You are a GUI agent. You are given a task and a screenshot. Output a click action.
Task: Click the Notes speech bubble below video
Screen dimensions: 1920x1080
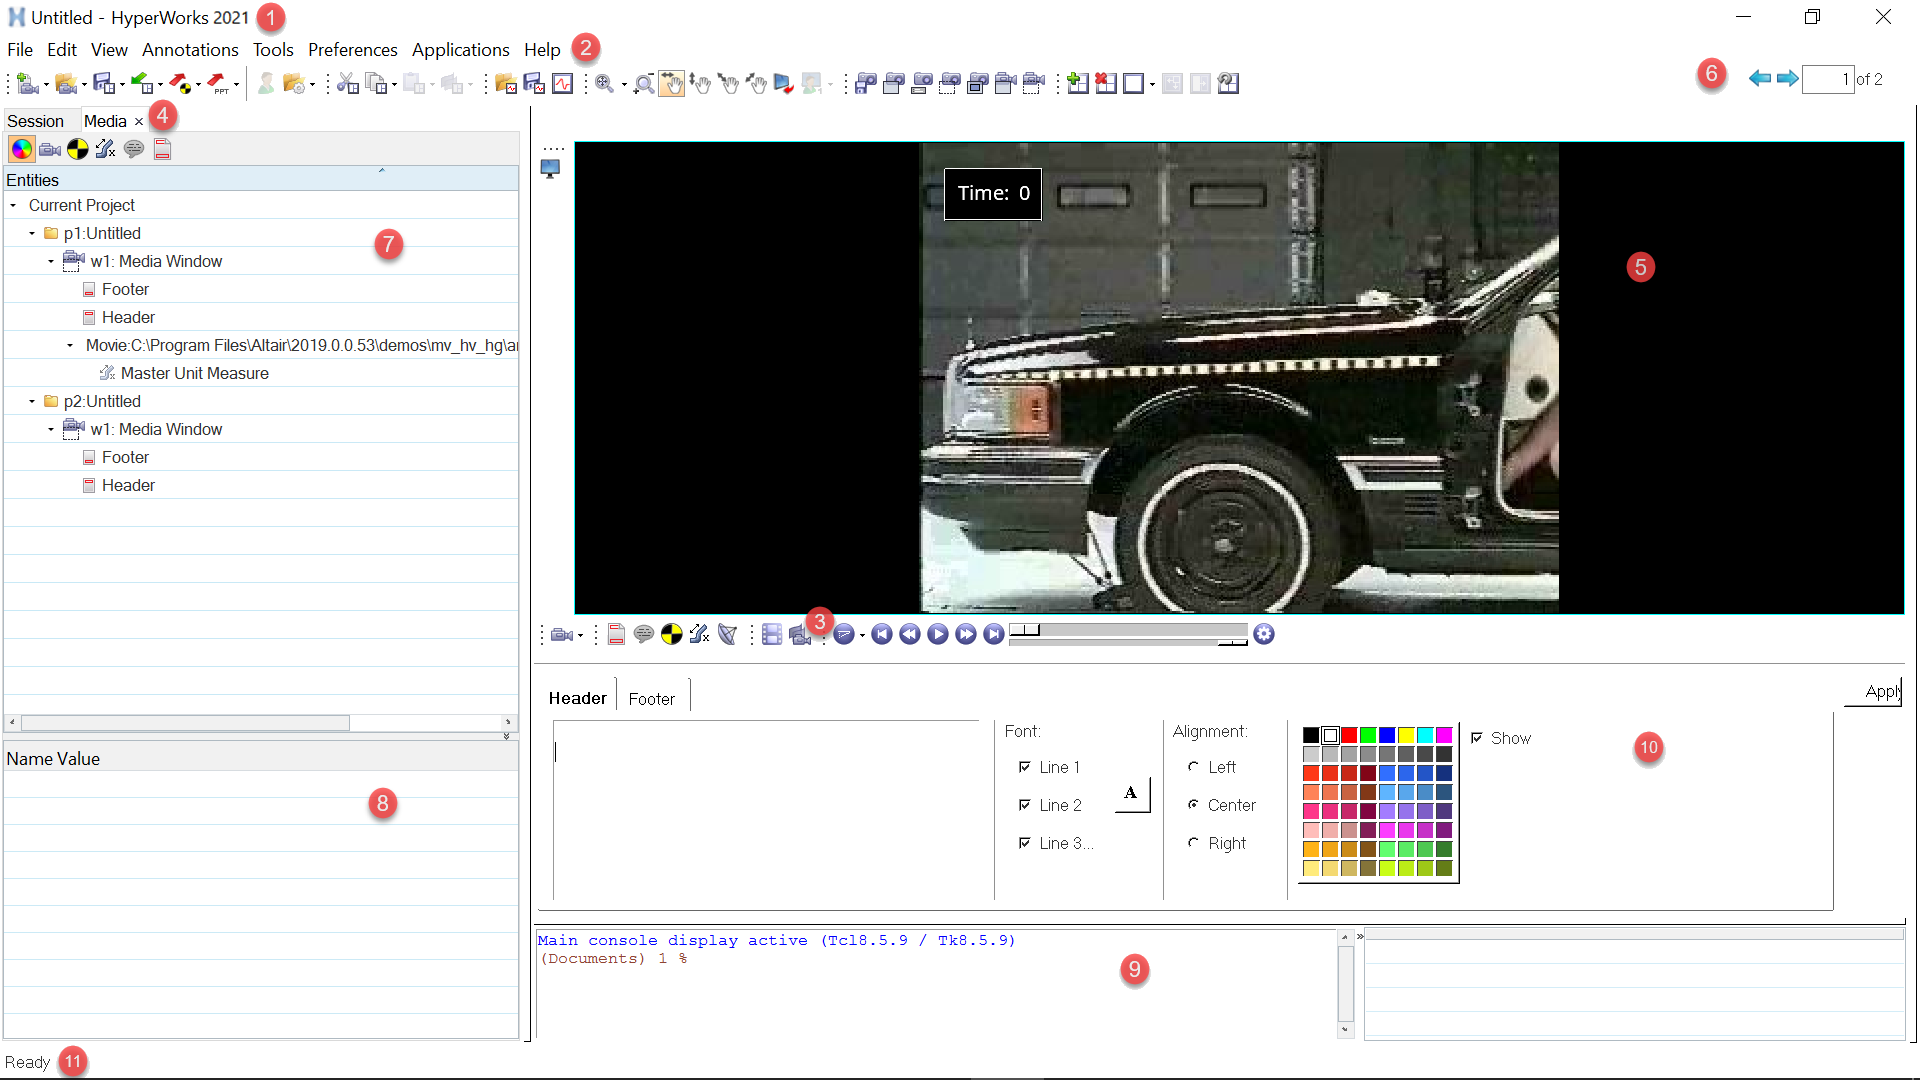point(644,634)
